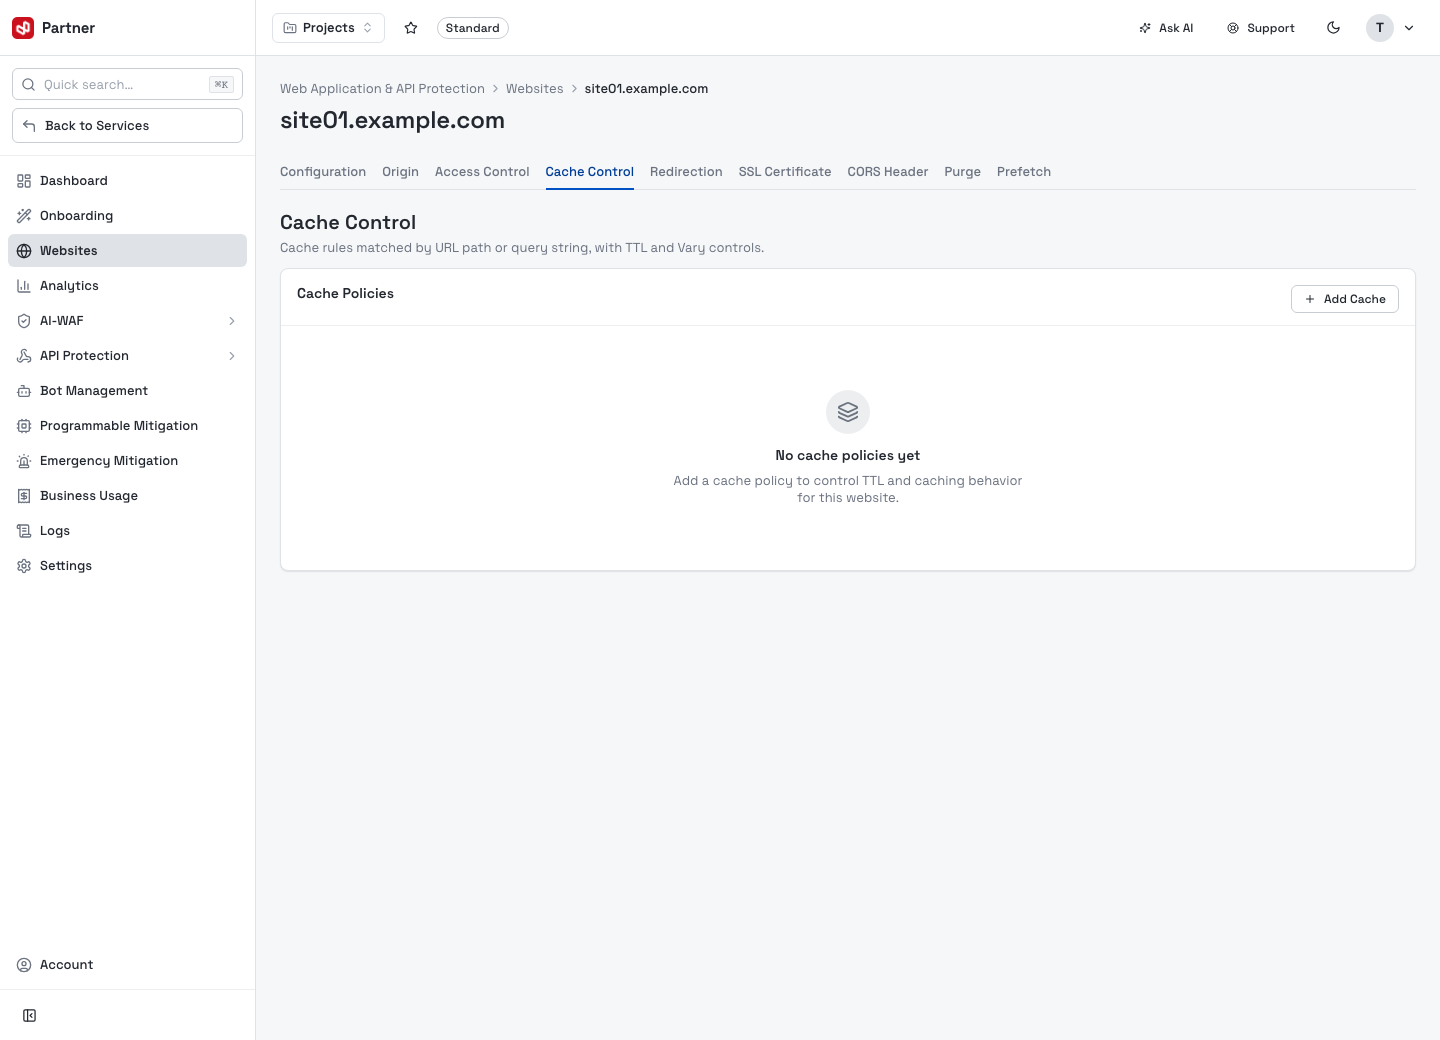
Task: Click the Account user icon
Action: coord(24,965)
